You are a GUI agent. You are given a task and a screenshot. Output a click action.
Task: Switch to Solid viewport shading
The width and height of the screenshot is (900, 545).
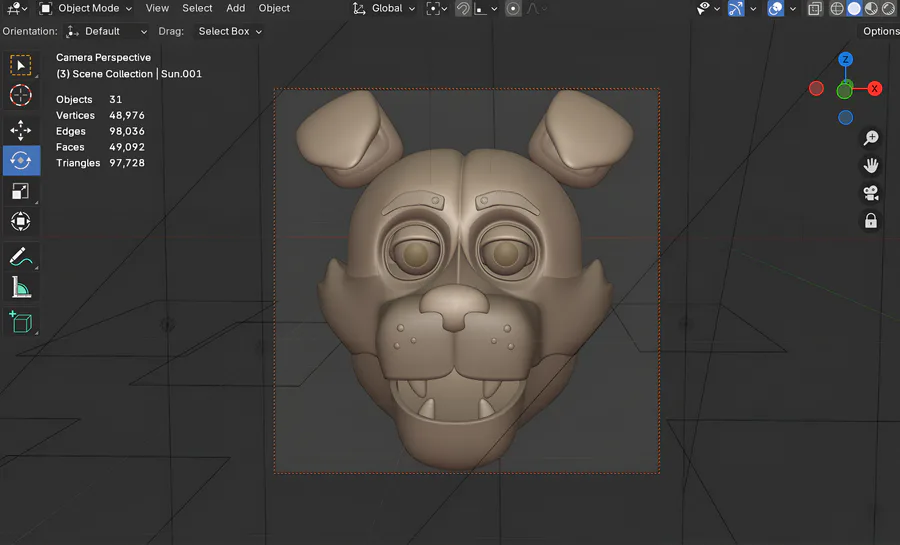854,8
